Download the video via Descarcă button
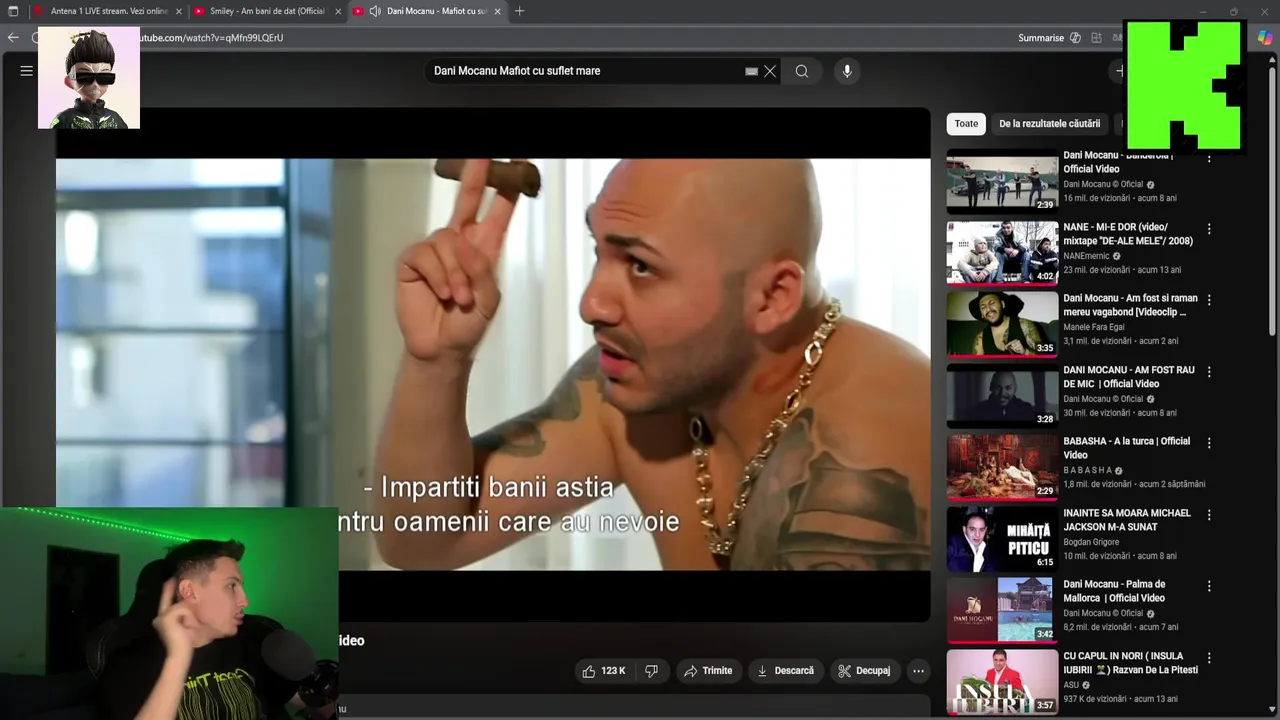The height and width of the screenshot is (720, 1280). pos(785,671)
